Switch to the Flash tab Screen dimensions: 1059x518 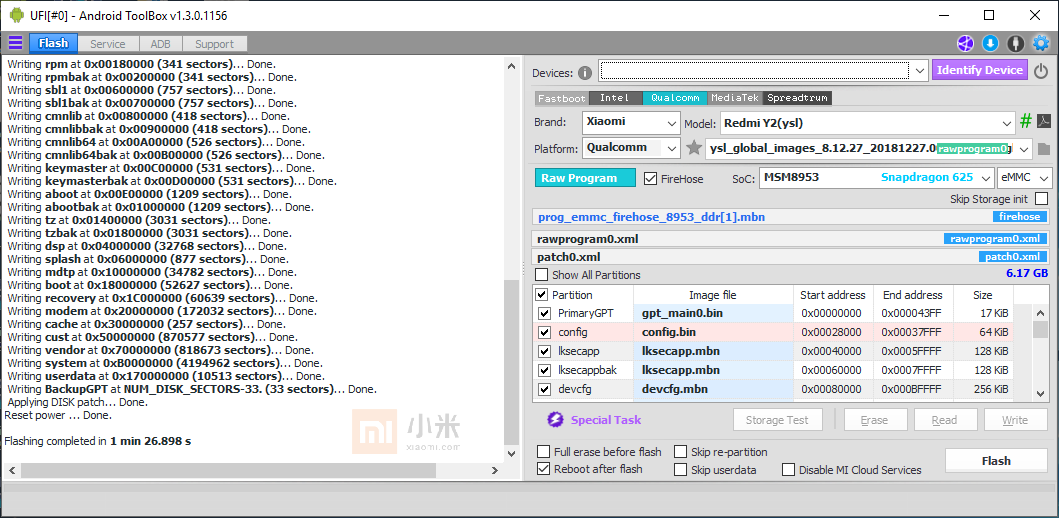53,43
